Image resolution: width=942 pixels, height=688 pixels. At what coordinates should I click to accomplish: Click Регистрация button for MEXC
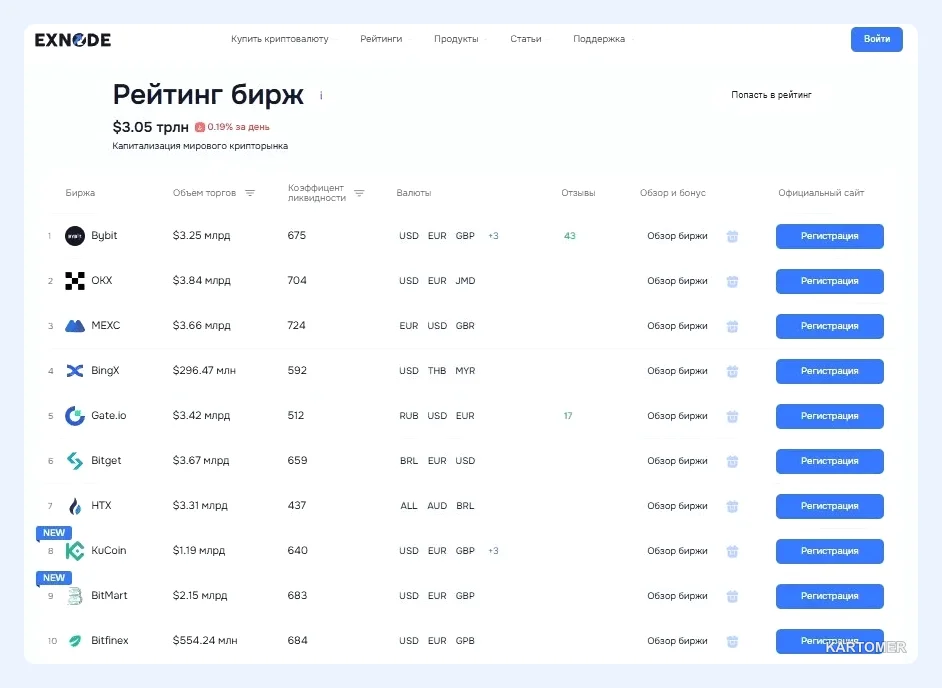point(830,326)
